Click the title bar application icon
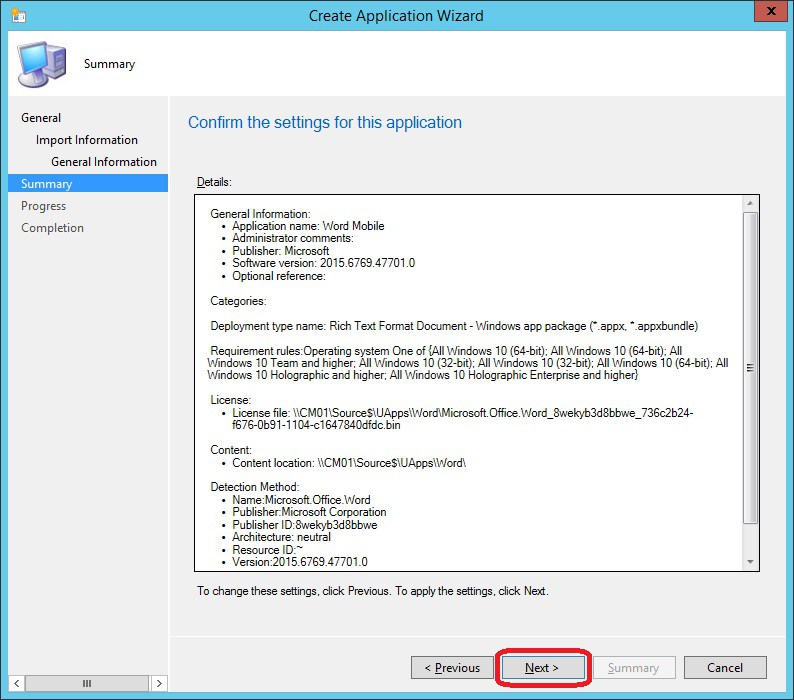 (19, 15)
